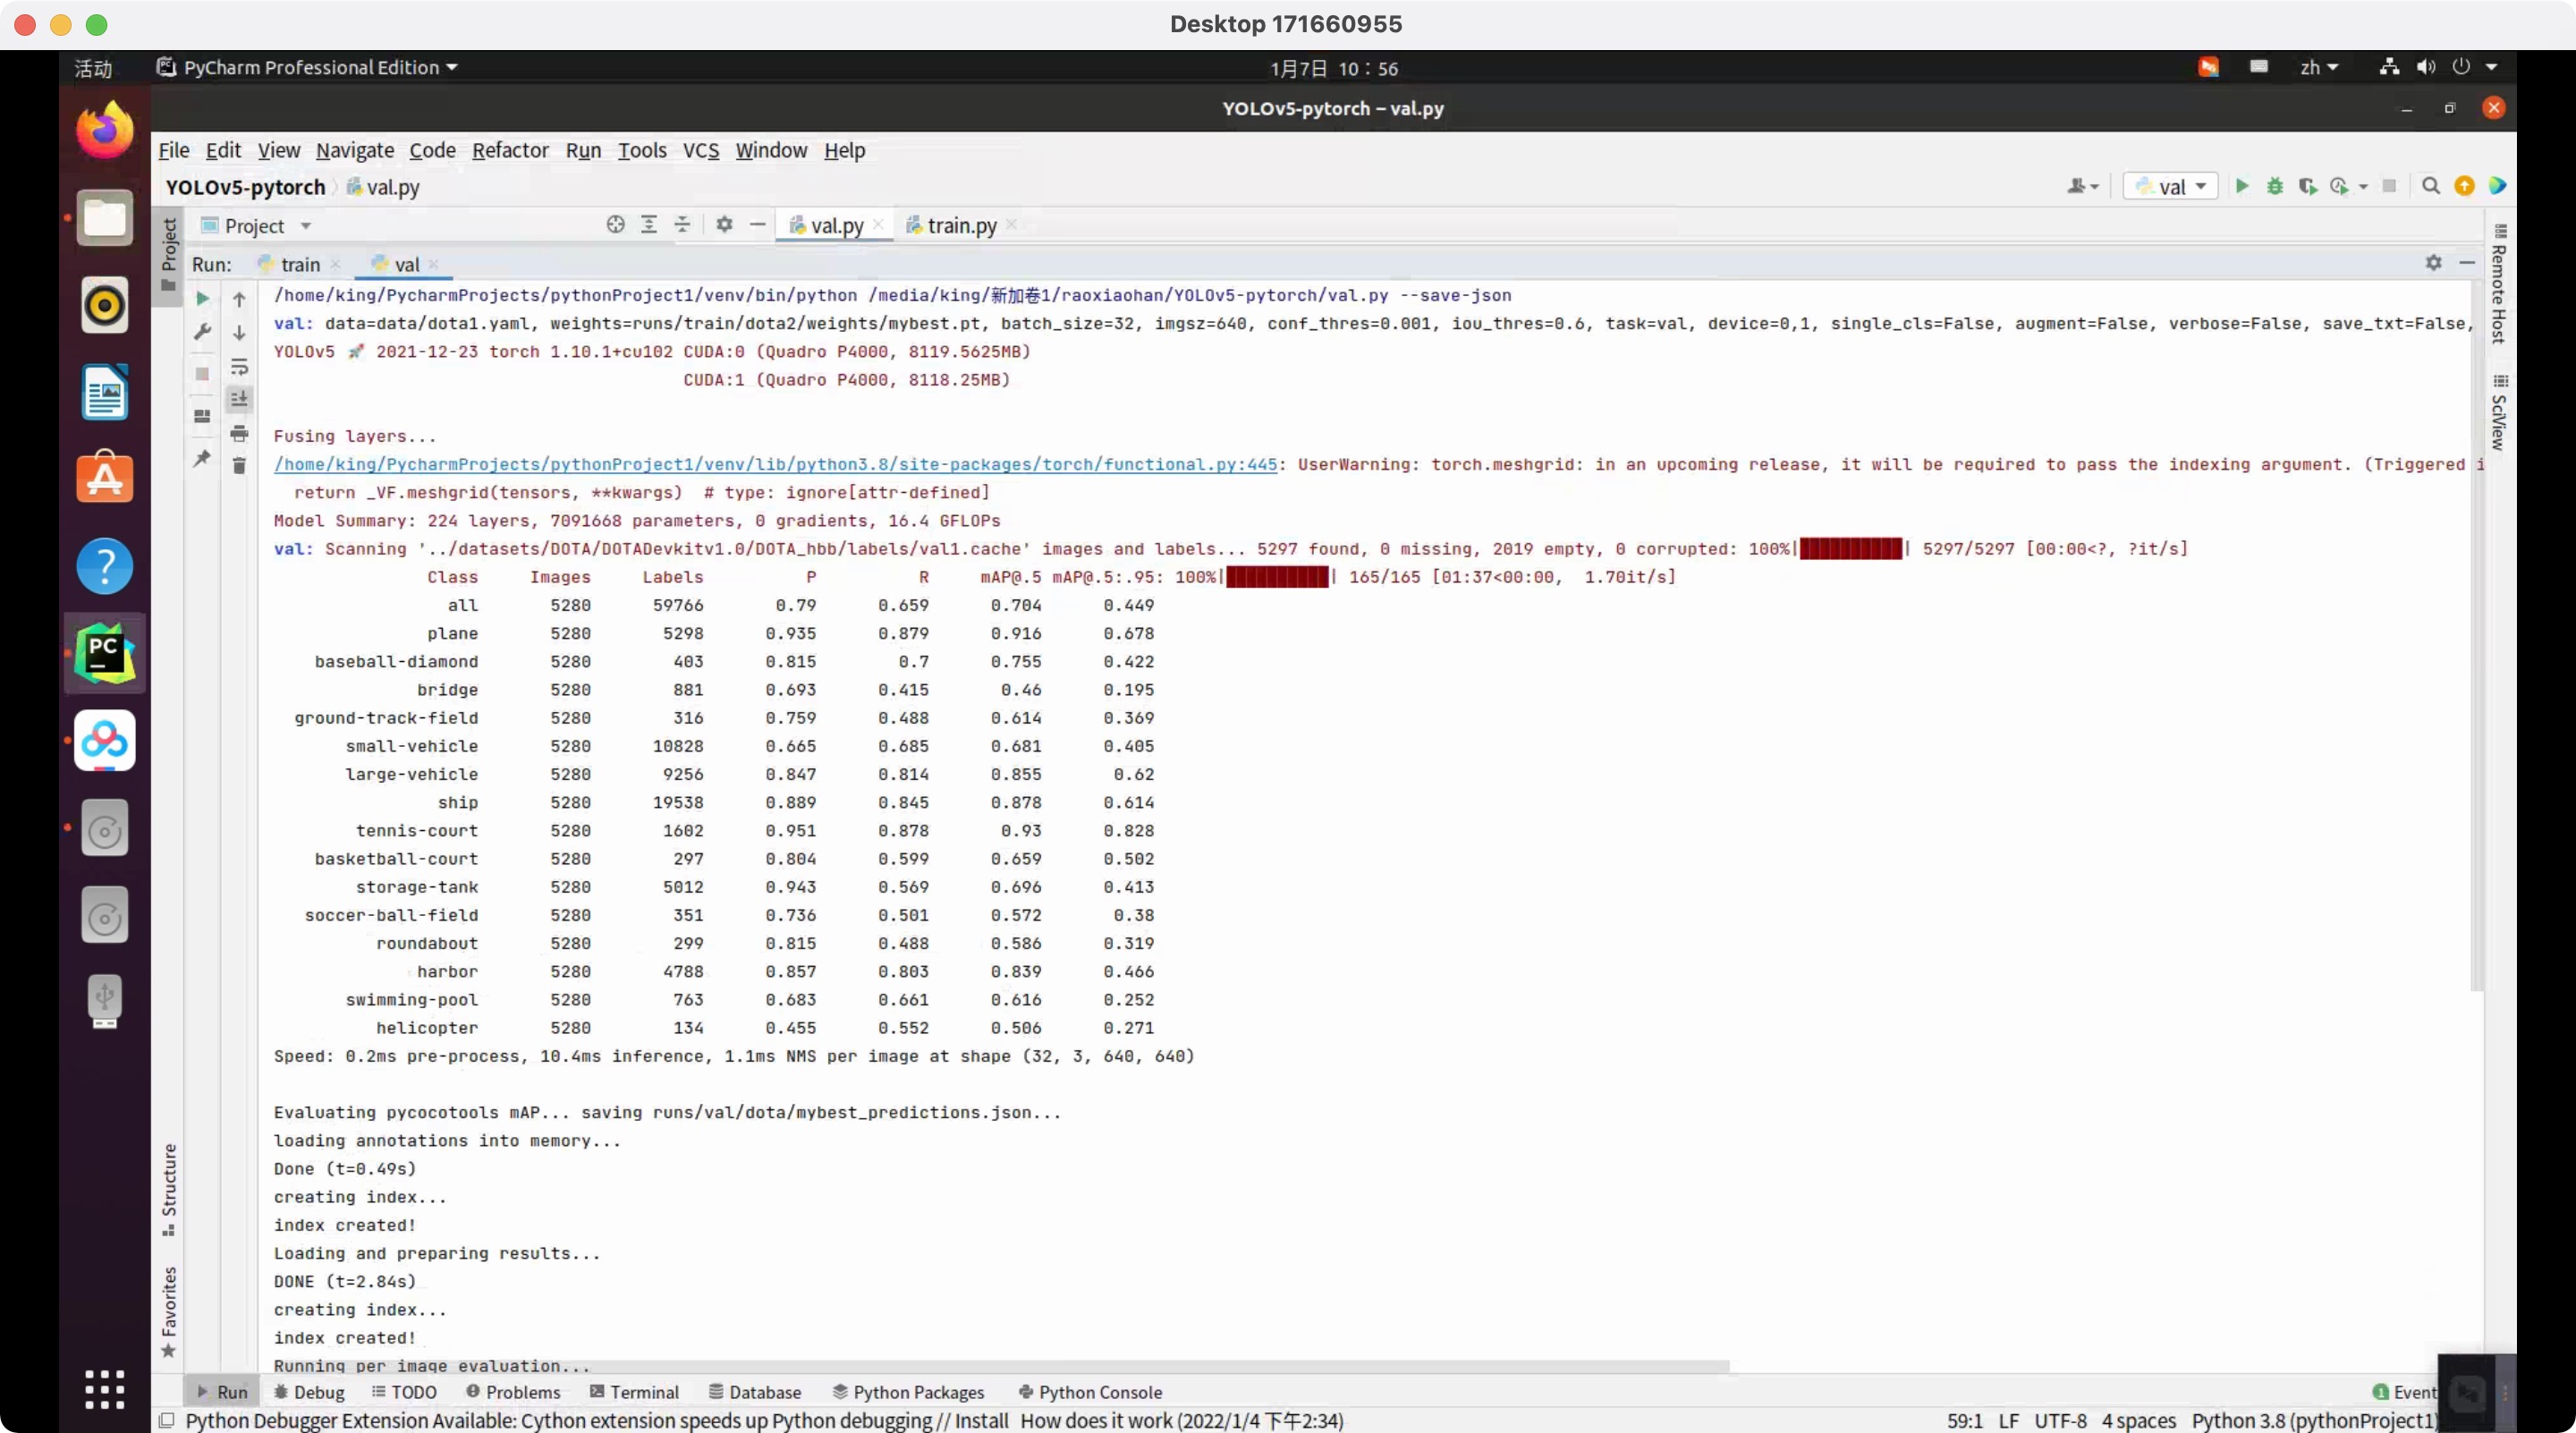The height and width of the screenshot is (1433, 2576).
Task: Click the Install link in the status bar
Action: point(985,1420)
